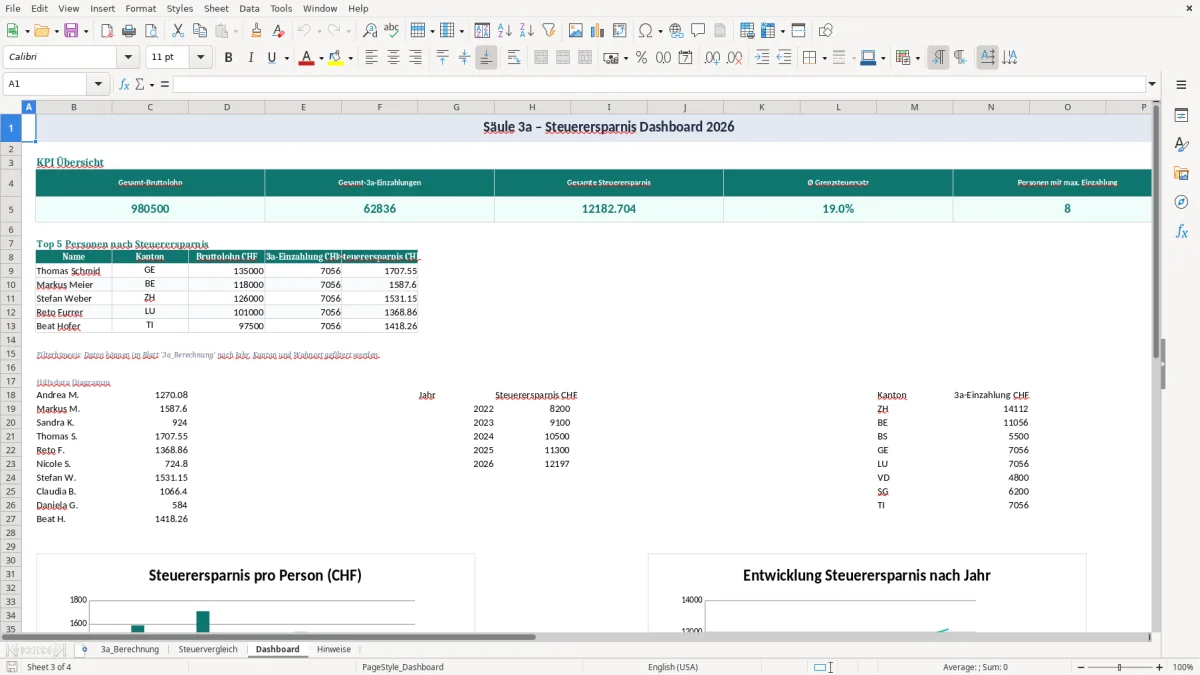Toggle Bold formatting
The width and height of the screenshot is (1200, 675).
point(228,58)
